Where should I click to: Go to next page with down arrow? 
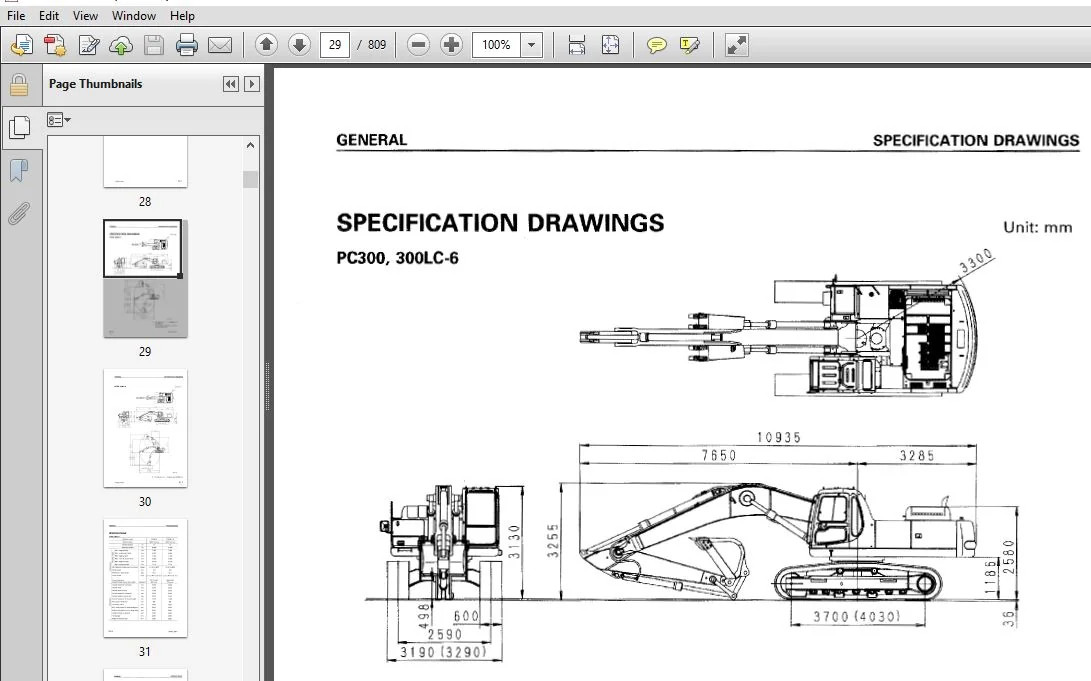tap(299, 45)
